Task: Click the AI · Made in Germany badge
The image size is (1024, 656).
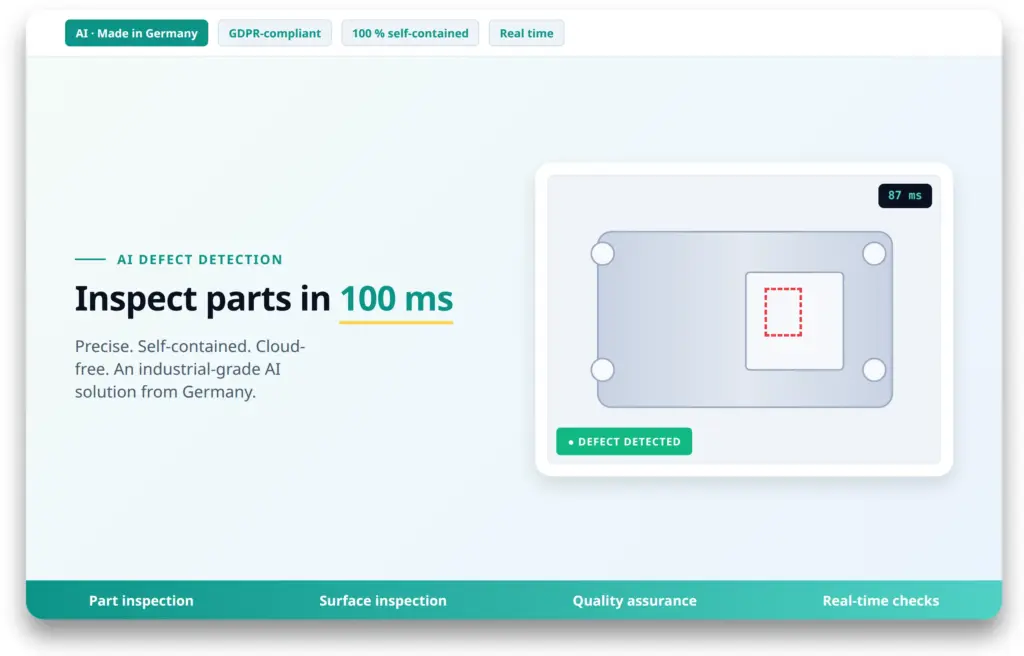Action: [x=136, y=33]
